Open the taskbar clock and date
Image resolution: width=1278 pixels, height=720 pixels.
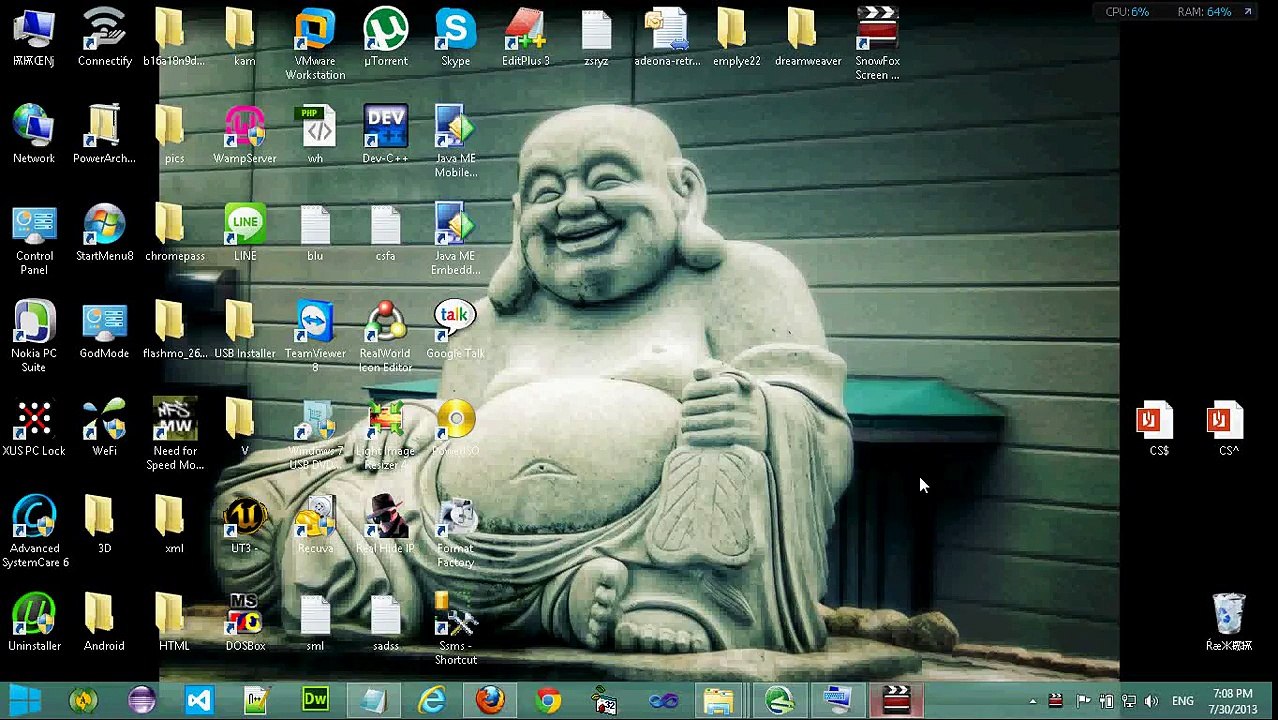[x=1232, y=701]
